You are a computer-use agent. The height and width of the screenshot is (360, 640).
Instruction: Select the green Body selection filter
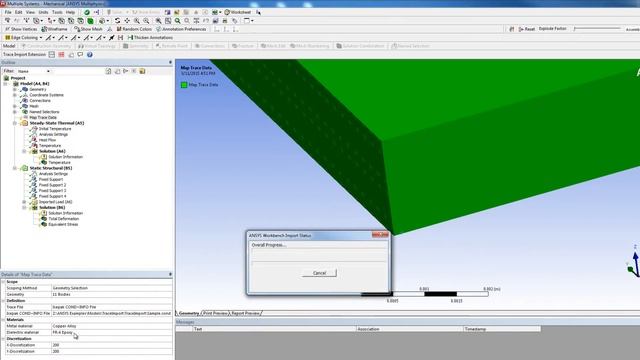pyautogui.click(x=90, y=20)
